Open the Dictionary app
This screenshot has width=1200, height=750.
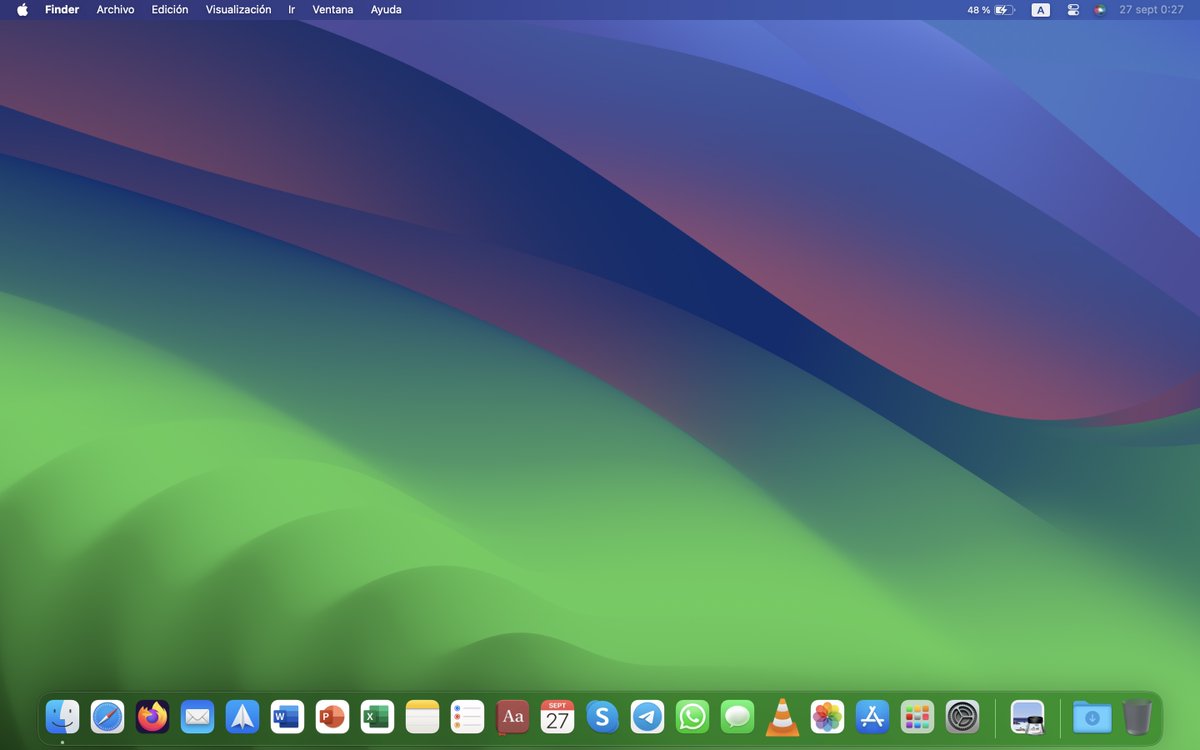(512, 716)
